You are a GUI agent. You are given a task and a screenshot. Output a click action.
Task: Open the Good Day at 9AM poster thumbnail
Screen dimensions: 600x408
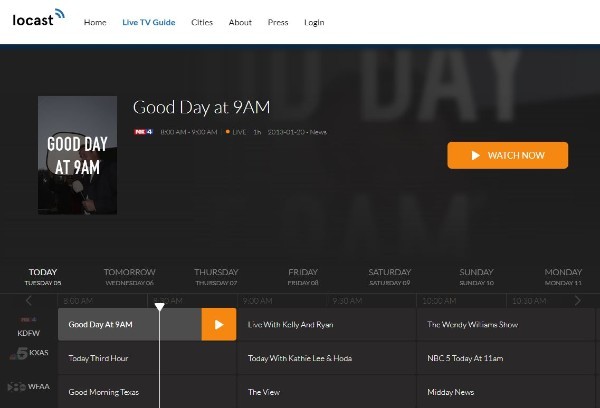[77, 155]
